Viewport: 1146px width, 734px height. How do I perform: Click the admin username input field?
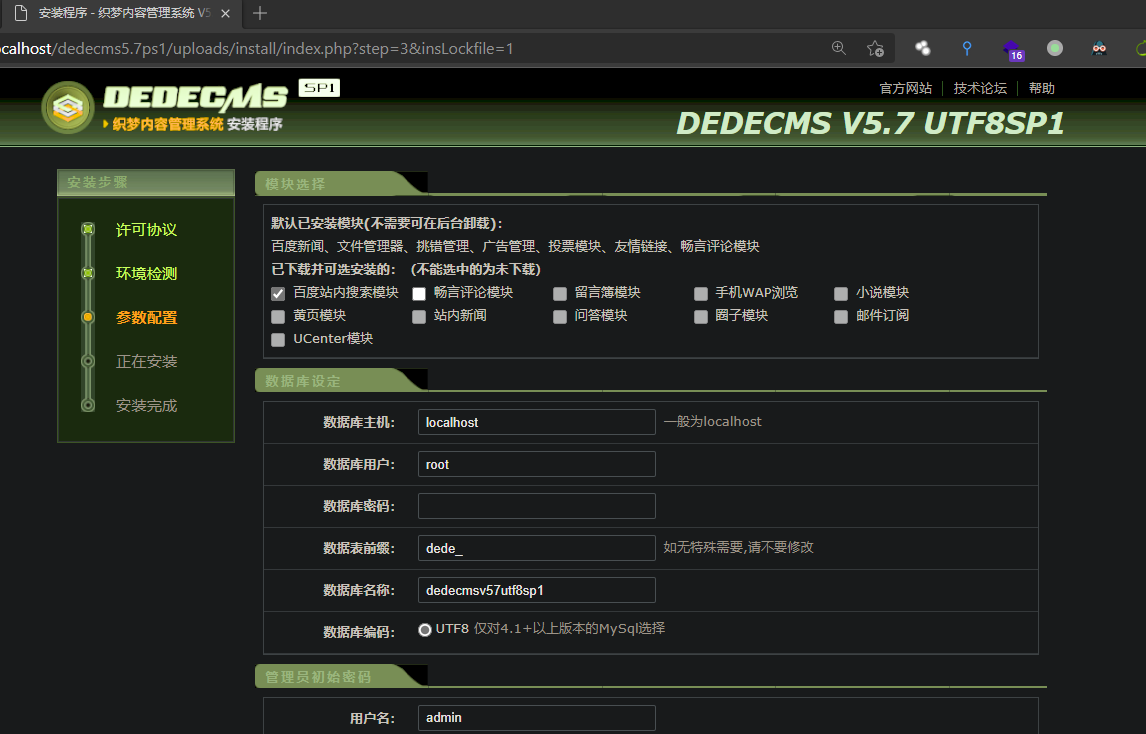[536, 717]
